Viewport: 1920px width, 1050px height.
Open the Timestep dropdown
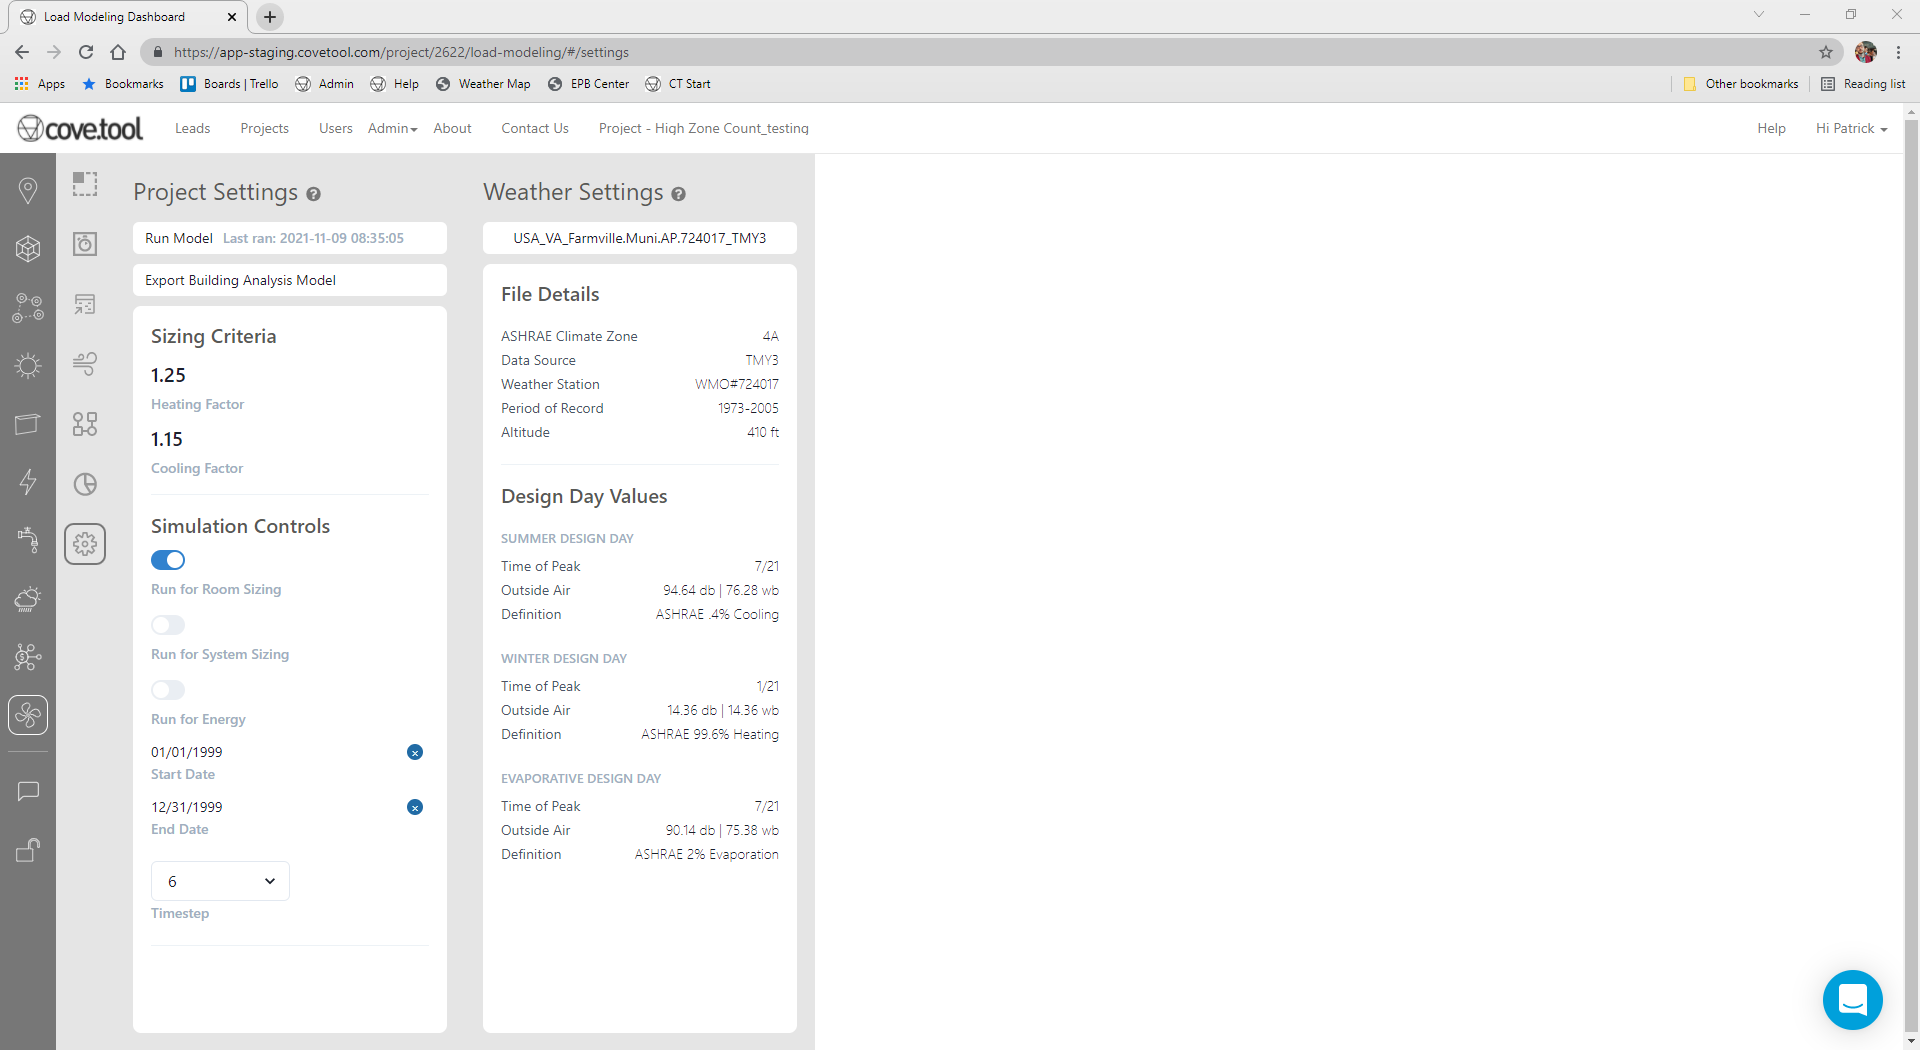tap(220, 881)
